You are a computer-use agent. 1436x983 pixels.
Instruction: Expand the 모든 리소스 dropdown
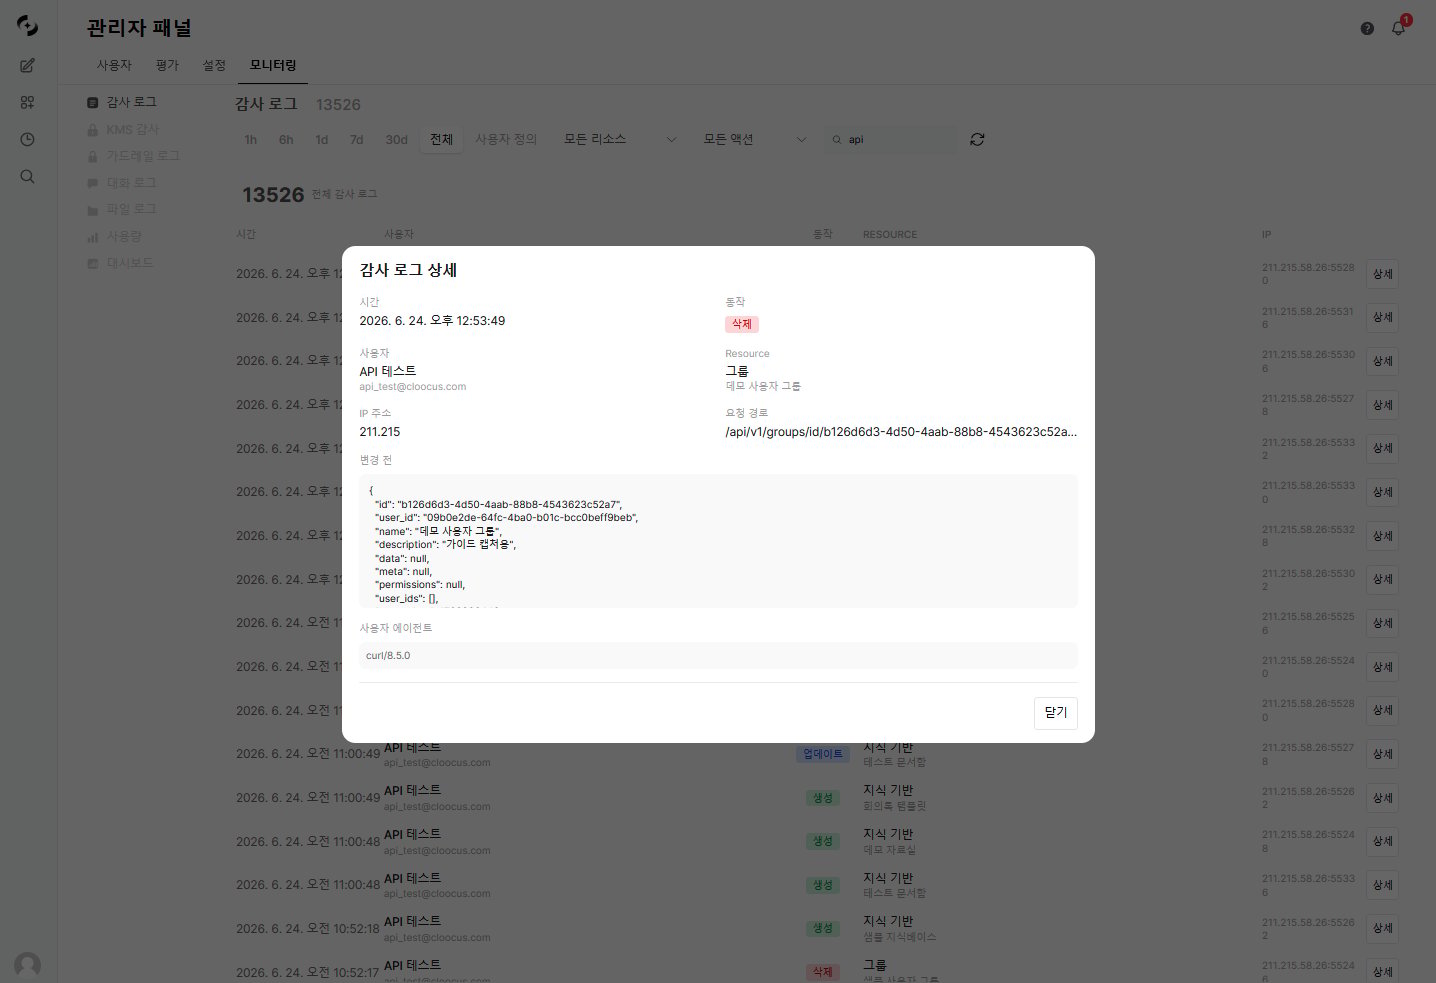point(620,139)
